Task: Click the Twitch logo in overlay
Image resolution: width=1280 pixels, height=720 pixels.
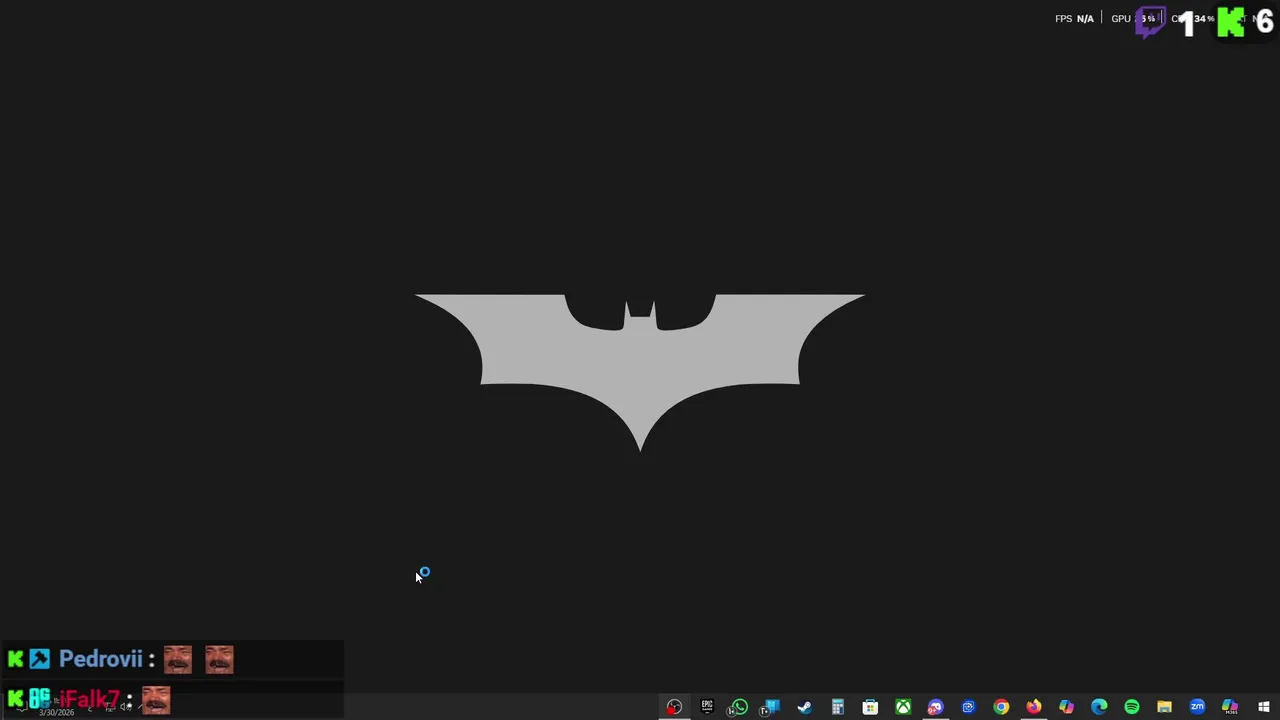Action: click(x=1151, y=22)
